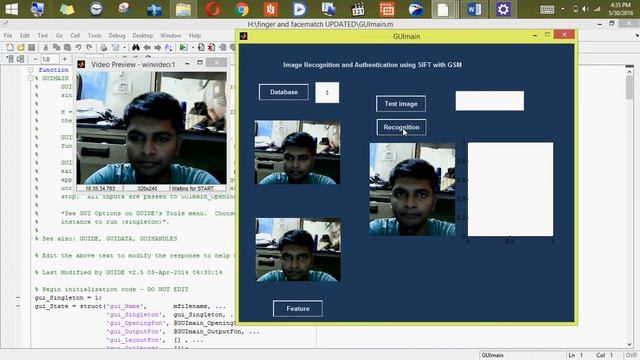Collapse the GUIMAIN comment fold marker
The width and height of the screenshot is (640, 360).
pyautogui.click(x=31, y=78)
